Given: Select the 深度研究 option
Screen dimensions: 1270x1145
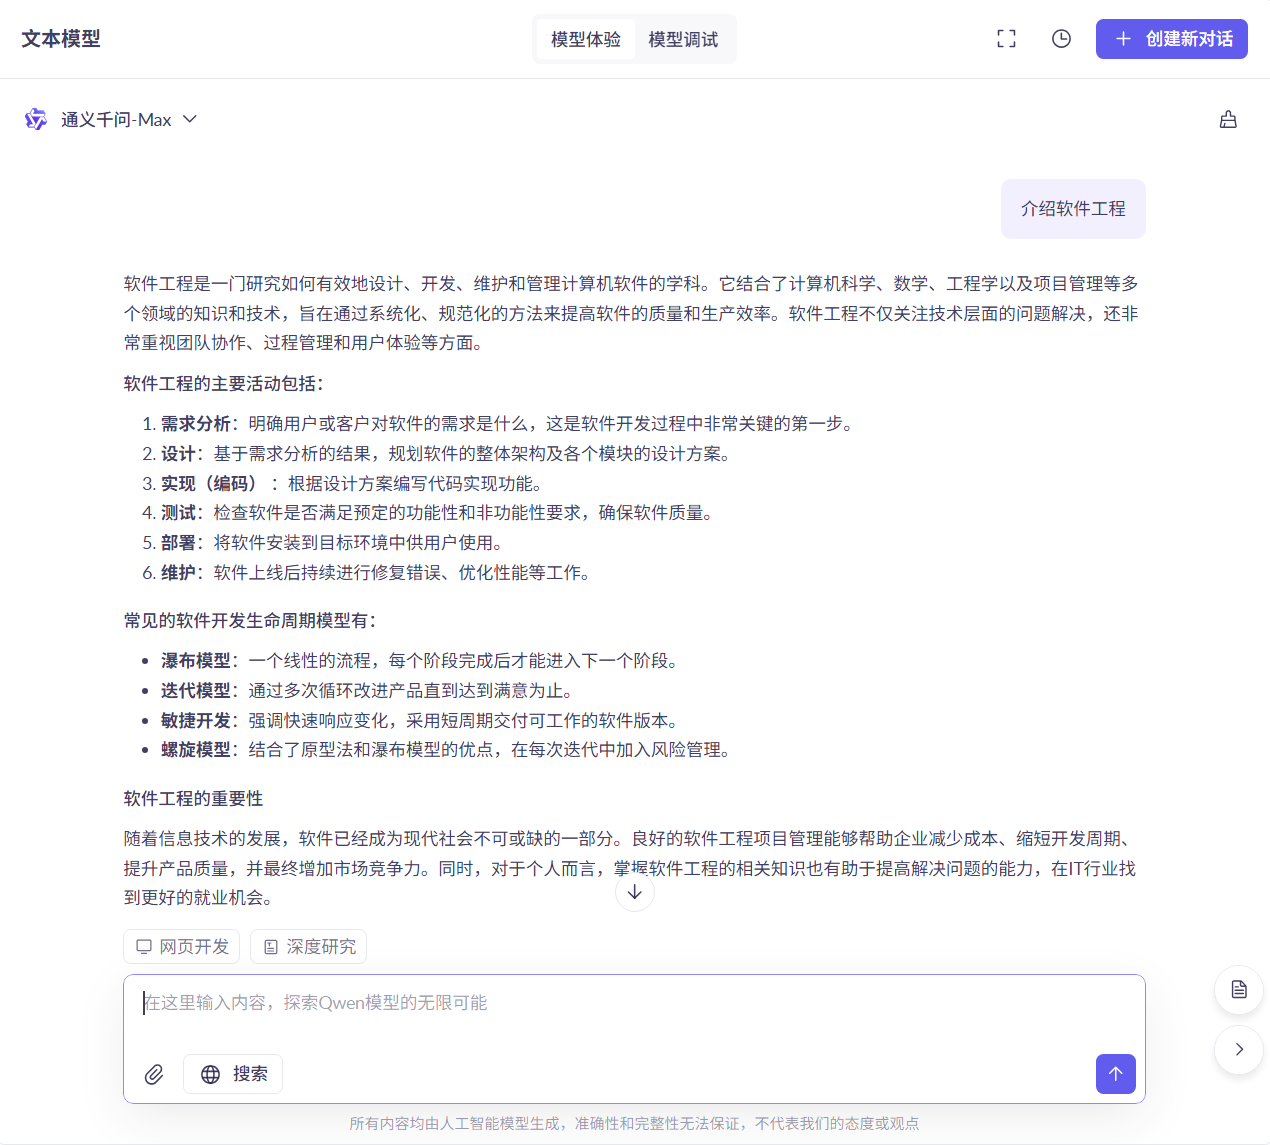Looking at the screenshot, I should point(309,946).
